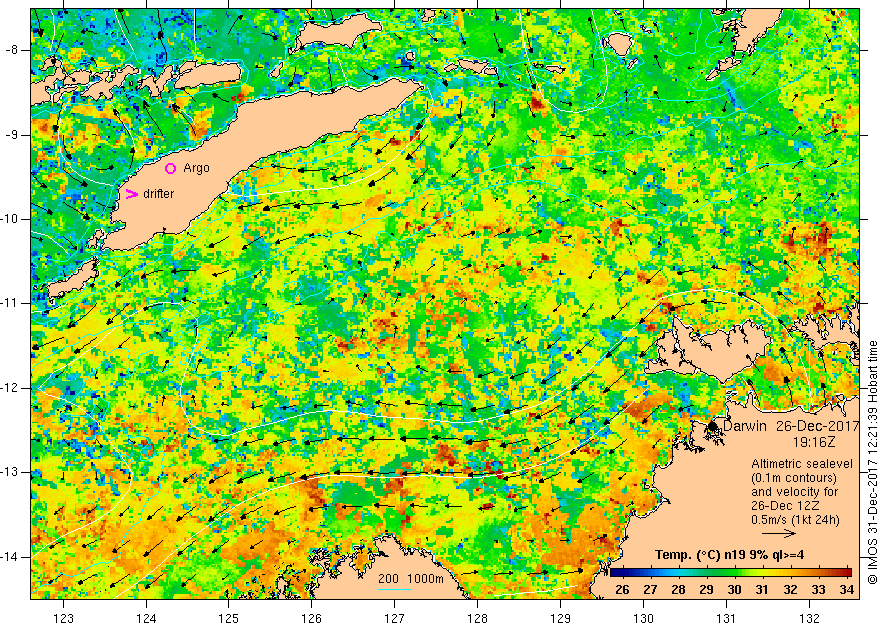
Task: Click colorbar value '34'
Action: [846, 590]
